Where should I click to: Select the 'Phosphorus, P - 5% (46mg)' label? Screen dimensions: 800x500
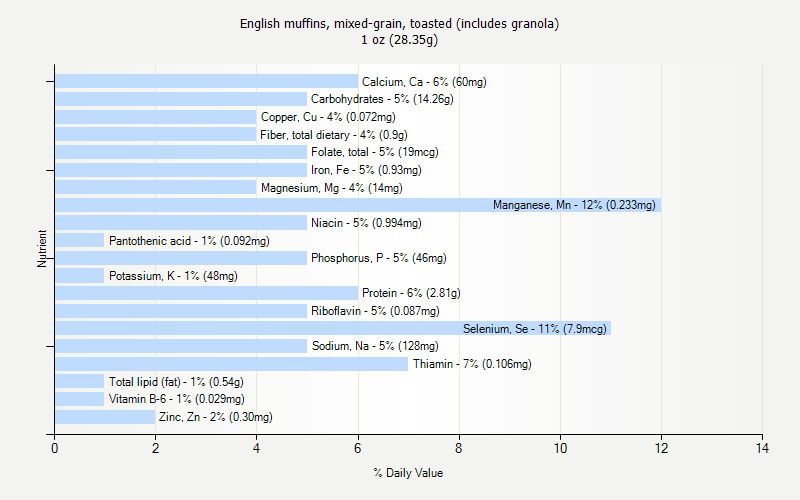click(x=379, y=258)
